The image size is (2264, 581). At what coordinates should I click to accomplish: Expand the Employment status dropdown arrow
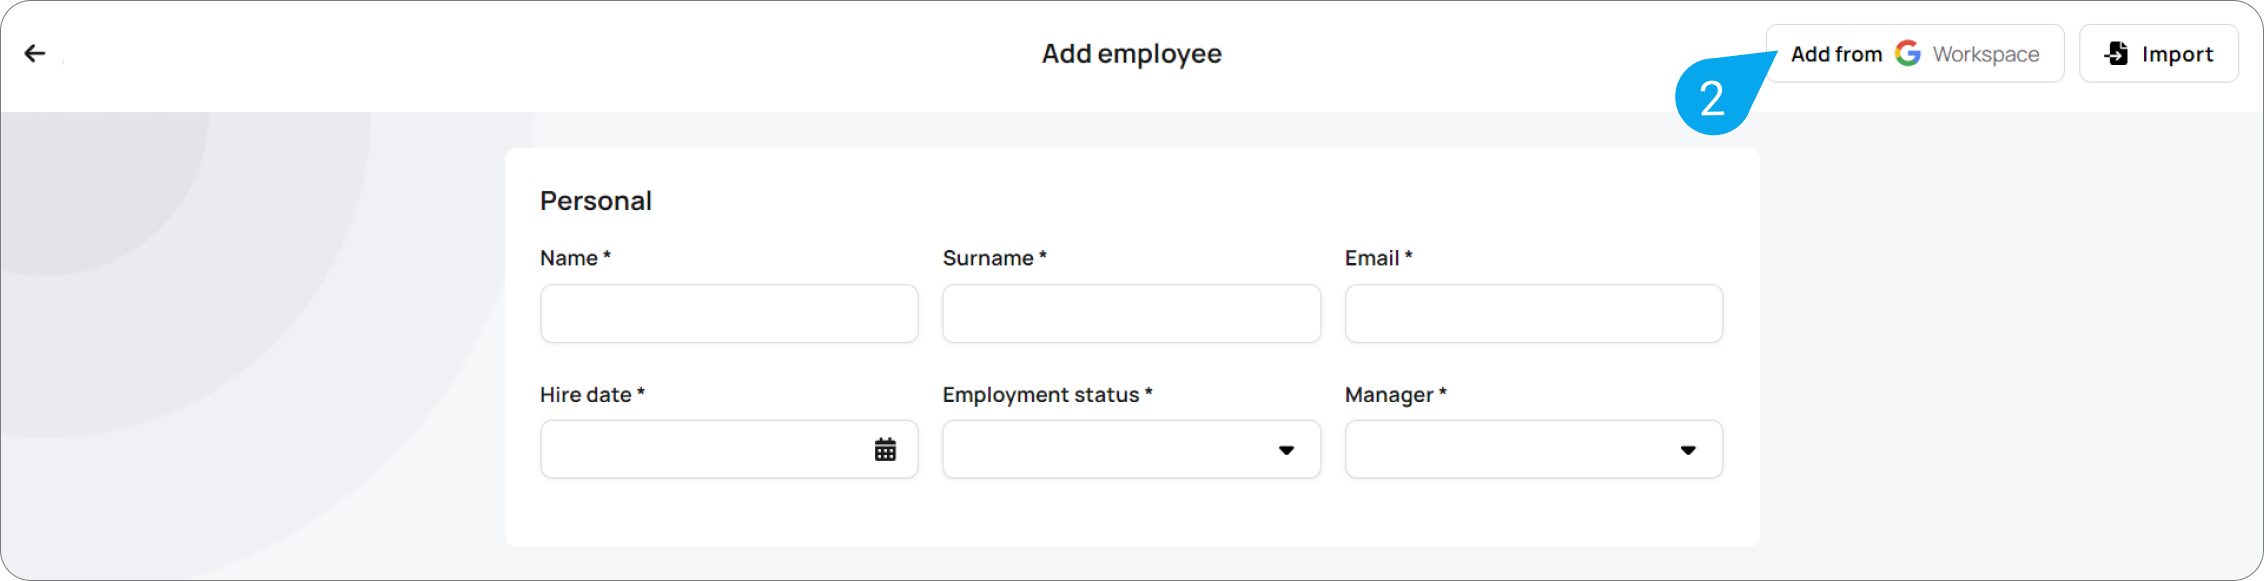tap(1286, 450)
